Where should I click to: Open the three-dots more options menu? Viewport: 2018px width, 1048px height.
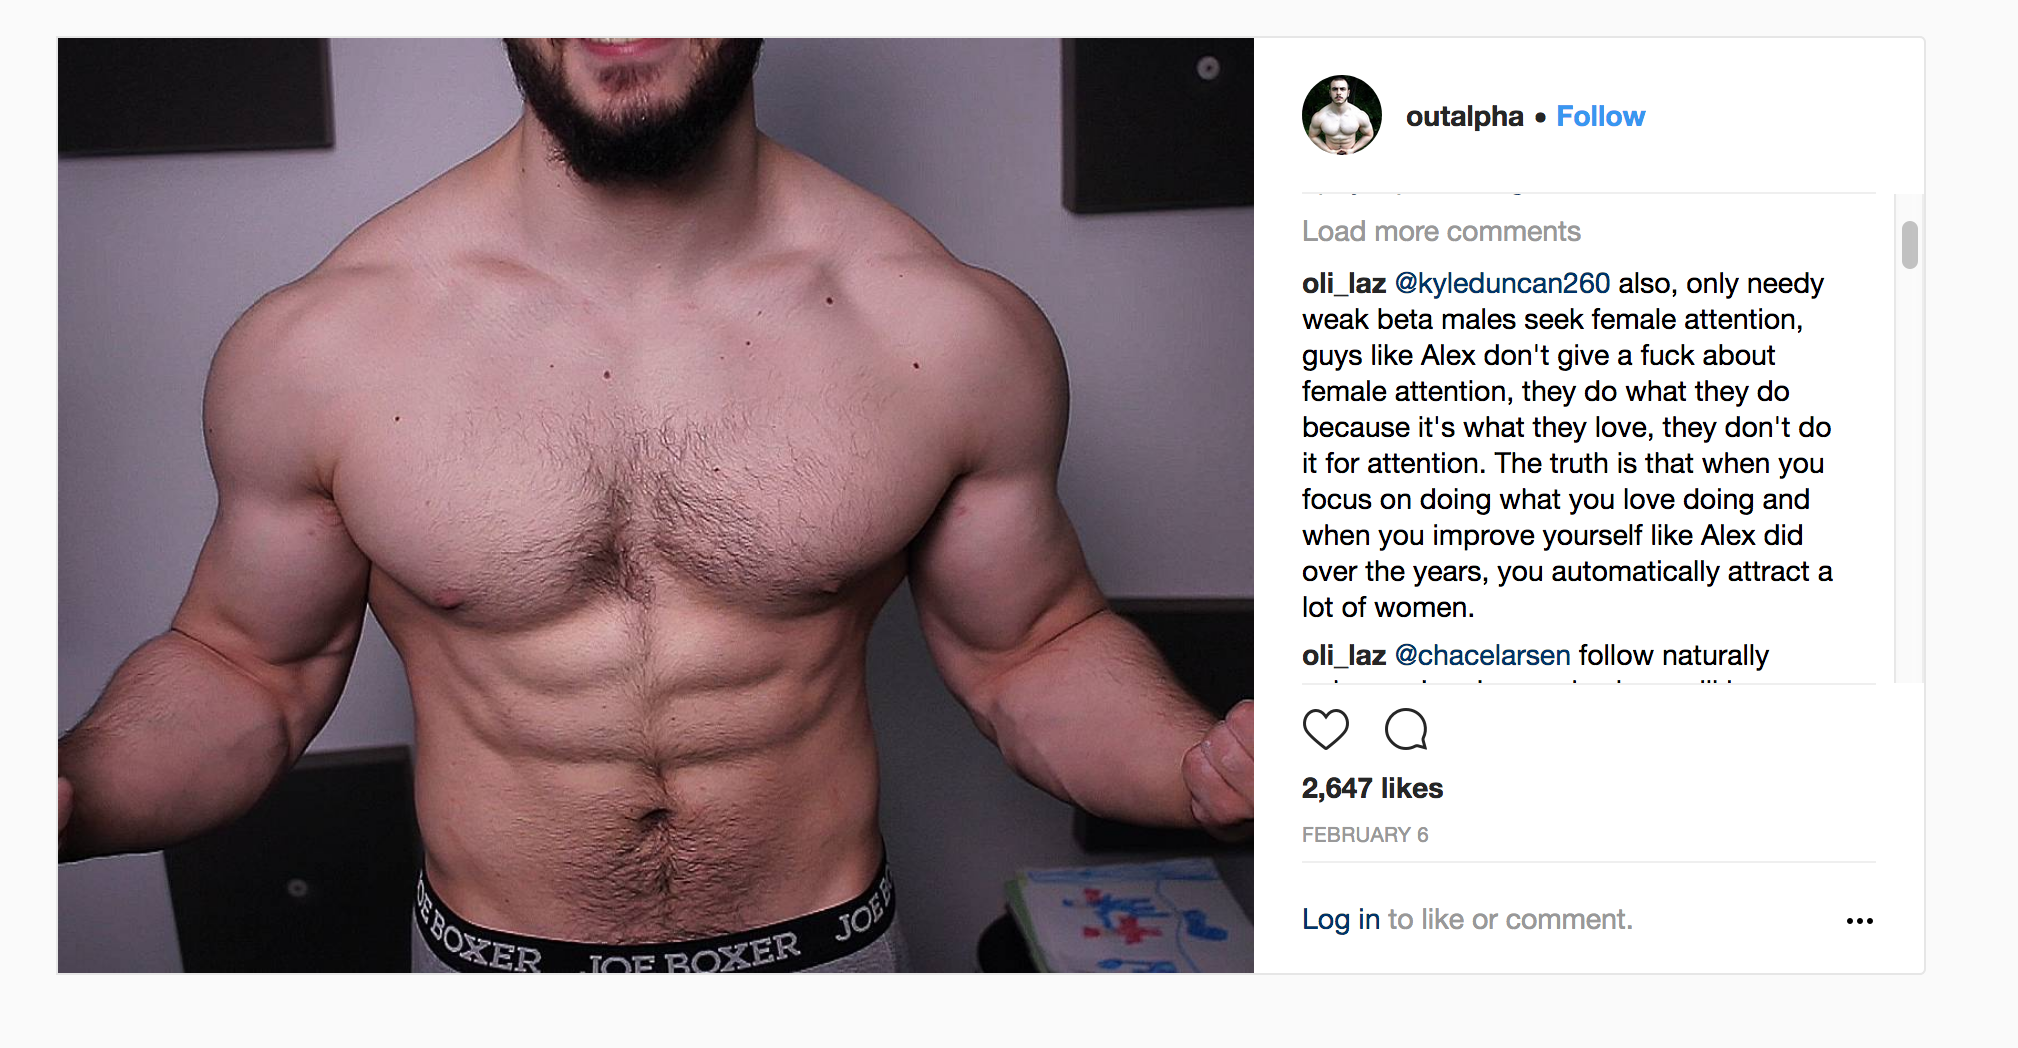point(1859,920)
